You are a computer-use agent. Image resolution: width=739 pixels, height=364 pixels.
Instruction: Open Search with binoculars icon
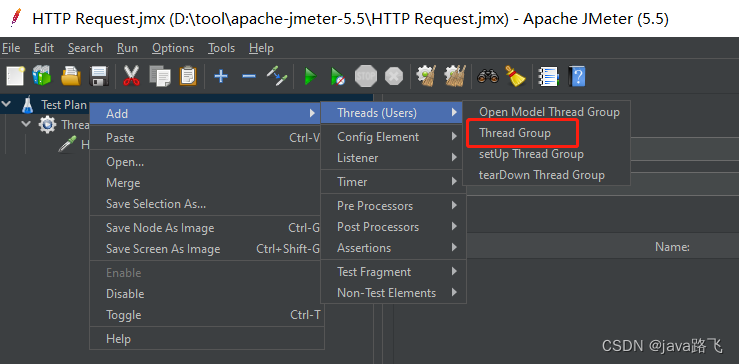[x=487, y=75]
